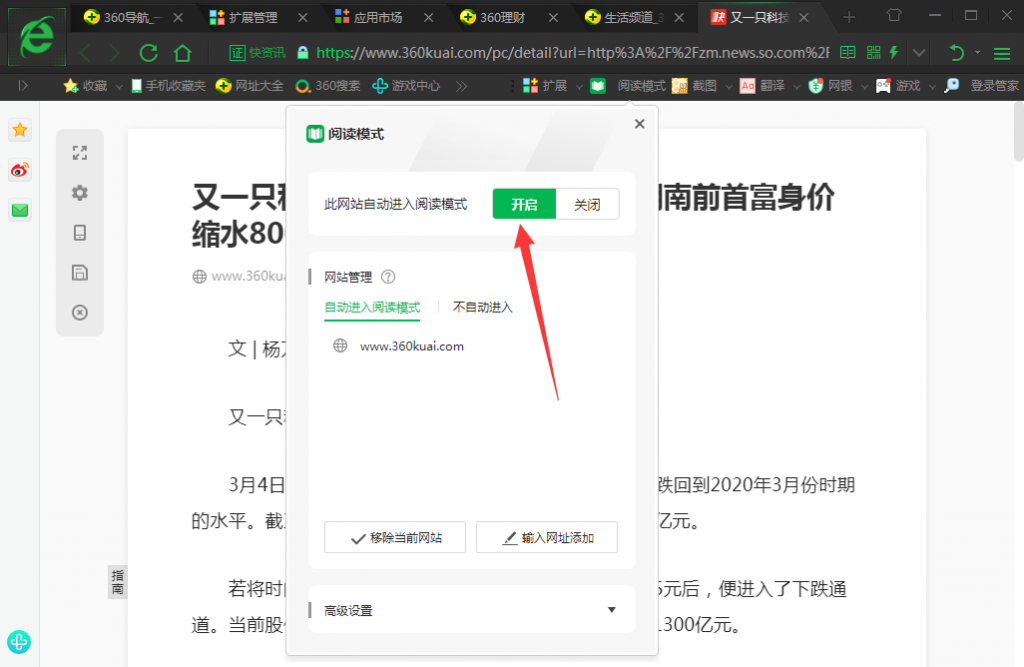Viewport: 1024px width, 667px height.
Task: Click the 阅读模式 toolbar label
Action: (x=641, y=86)
